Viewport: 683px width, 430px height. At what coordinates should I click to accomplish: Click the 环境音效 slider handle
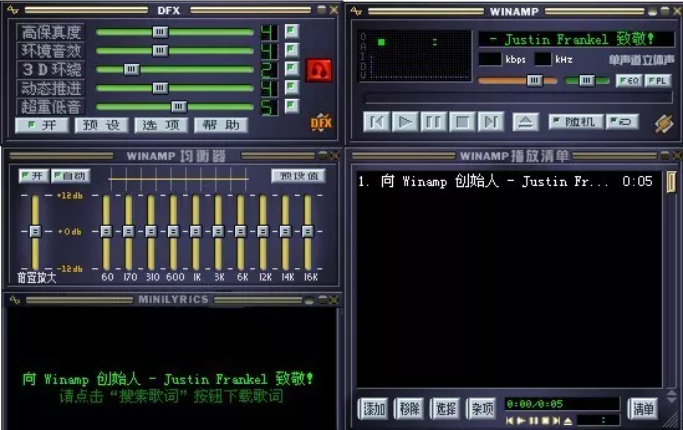pyautogui.click(x=160, y=51)
